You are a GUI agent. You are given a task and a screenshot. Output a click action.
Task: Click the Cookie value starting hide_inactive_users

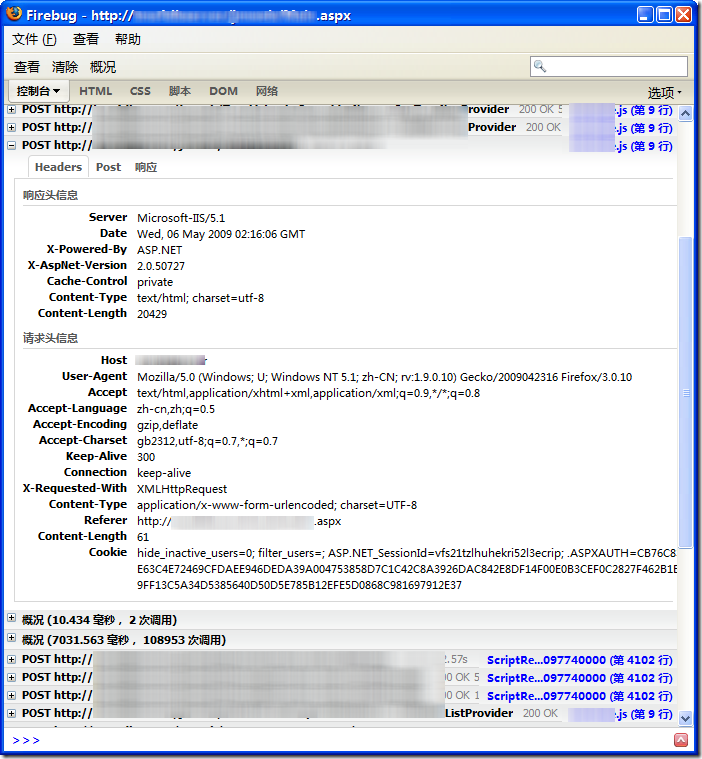407,569
